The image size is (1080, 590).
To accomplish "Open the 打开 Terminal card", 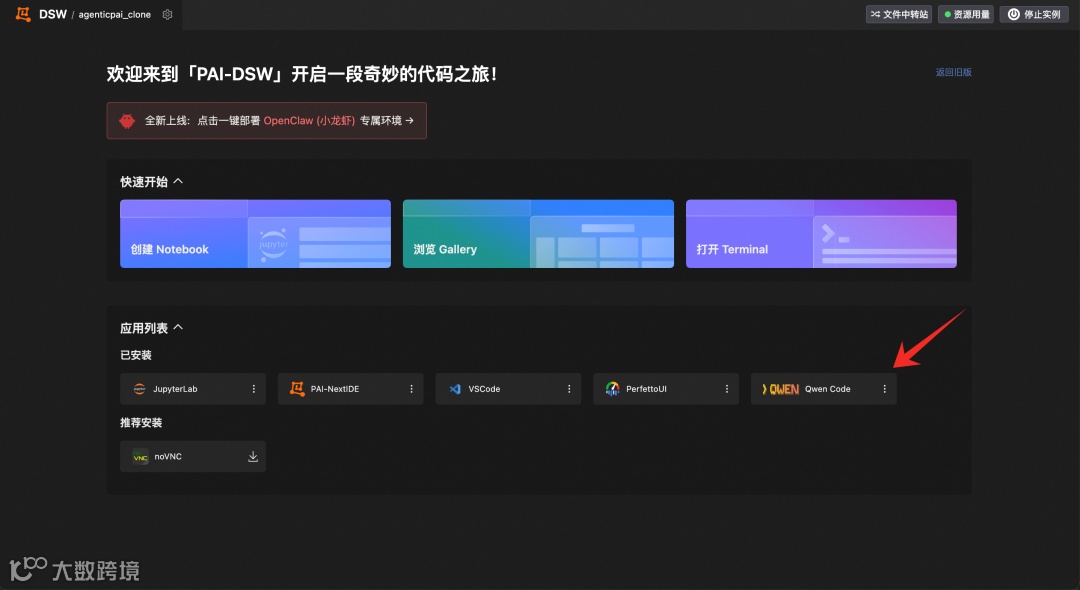I will [x=821, y=234].
